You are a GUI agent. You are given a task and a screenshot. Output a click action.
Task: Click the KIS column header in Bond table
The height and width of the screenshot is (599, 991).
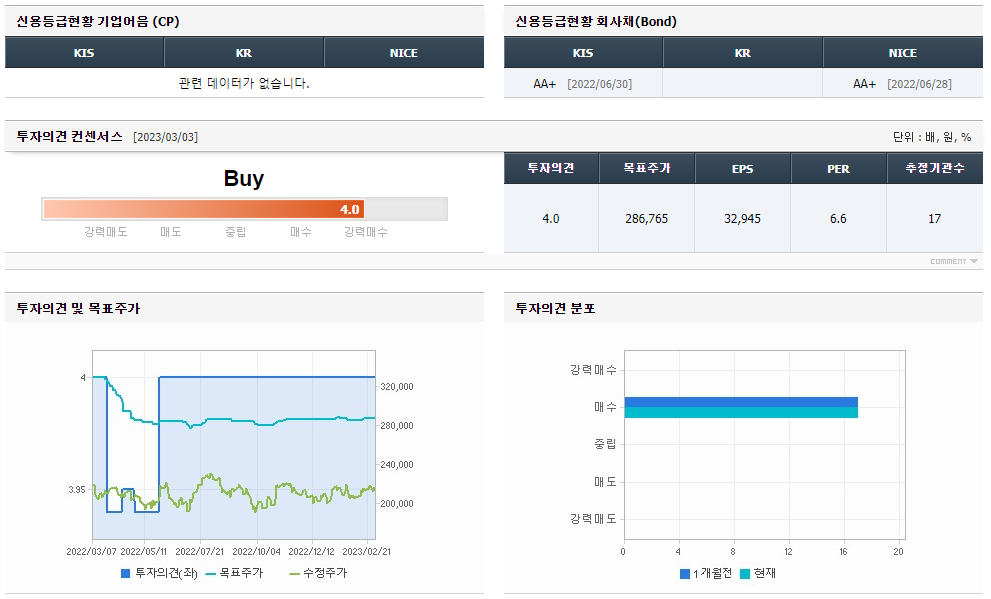tap(583, 52)
